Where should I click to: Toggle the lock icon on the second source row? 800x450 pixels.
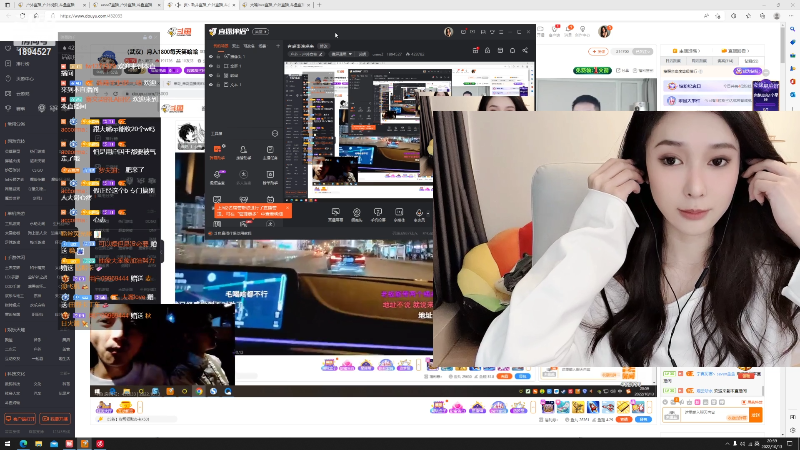point(218,66)
